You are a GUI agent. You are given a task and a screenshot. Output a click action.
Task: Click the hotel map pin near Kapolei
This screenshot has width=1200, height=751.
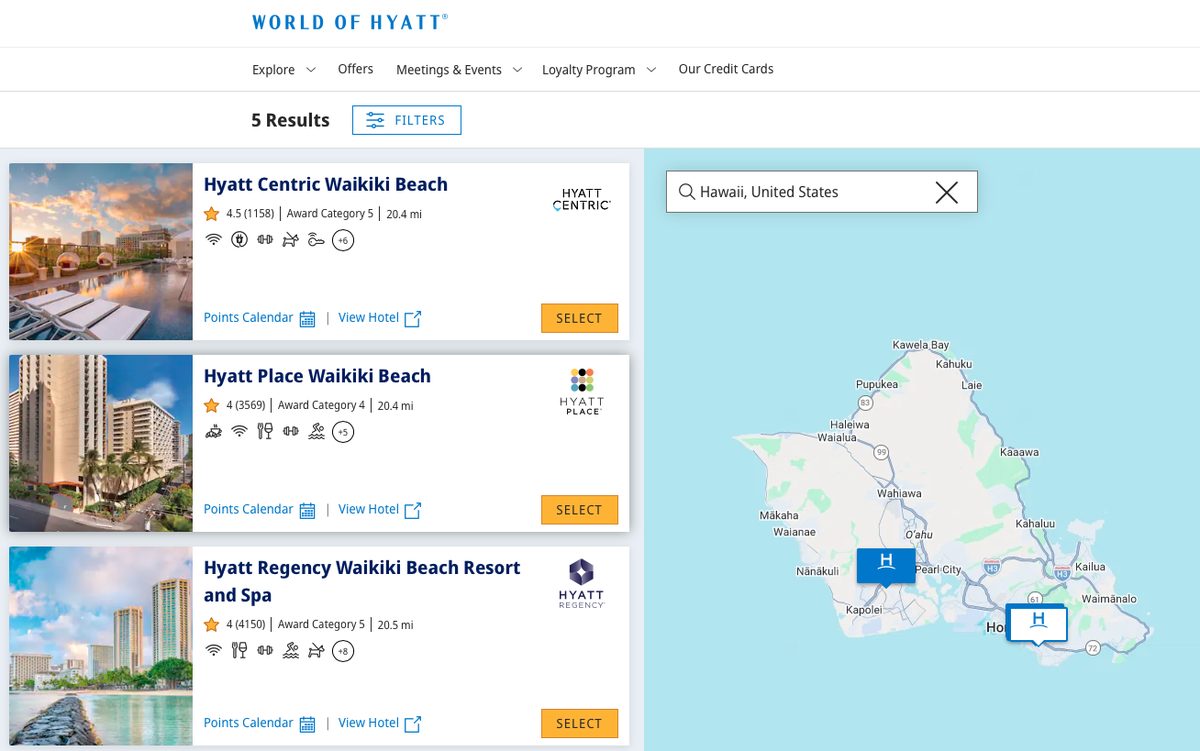point(886,566)
